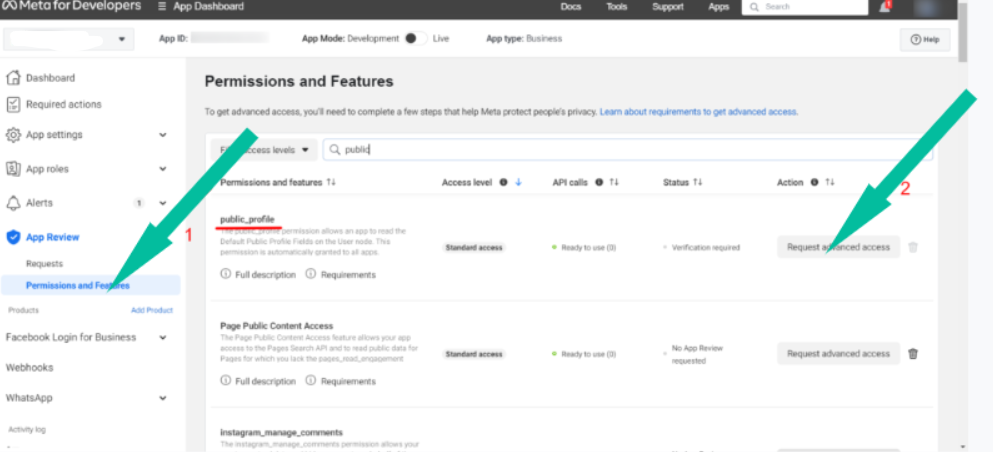Image resolution: width=993 pixels, height=452 pixels.
Task: Click the Dashboard home icon
Action: coord(13,78)
